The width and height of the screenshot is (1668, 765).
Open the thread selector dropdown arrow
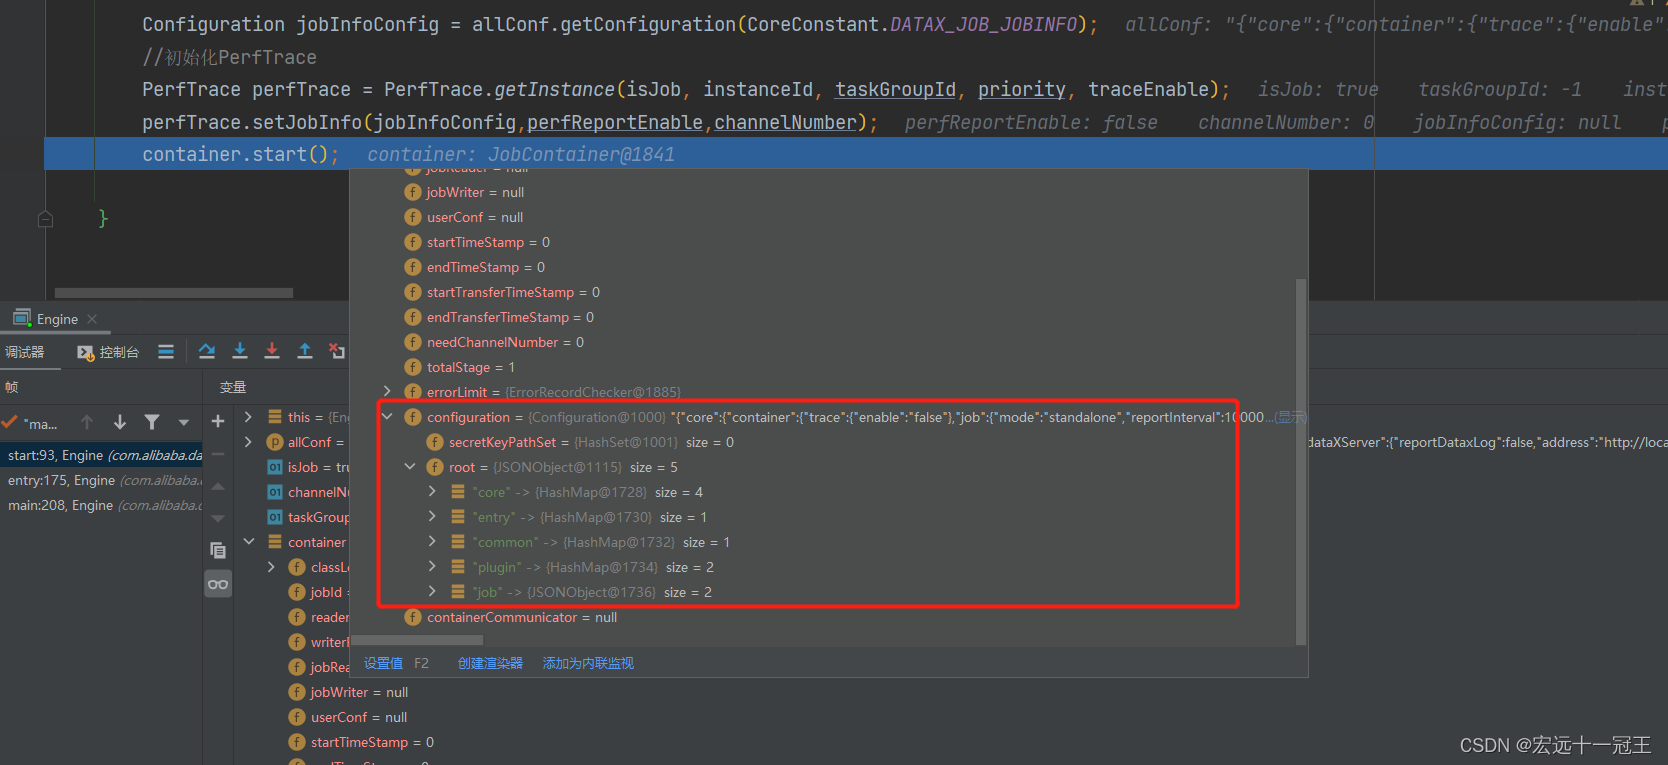point(184,422)
